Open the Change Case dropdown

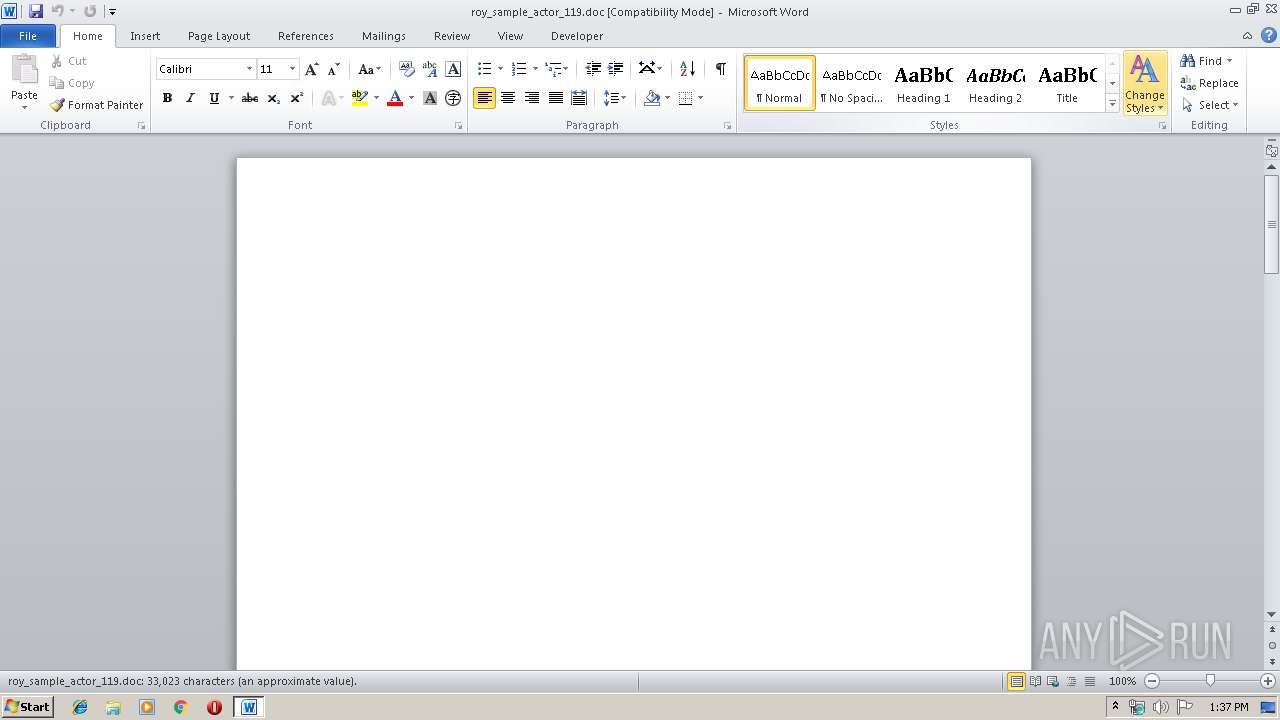coord(369,69)
